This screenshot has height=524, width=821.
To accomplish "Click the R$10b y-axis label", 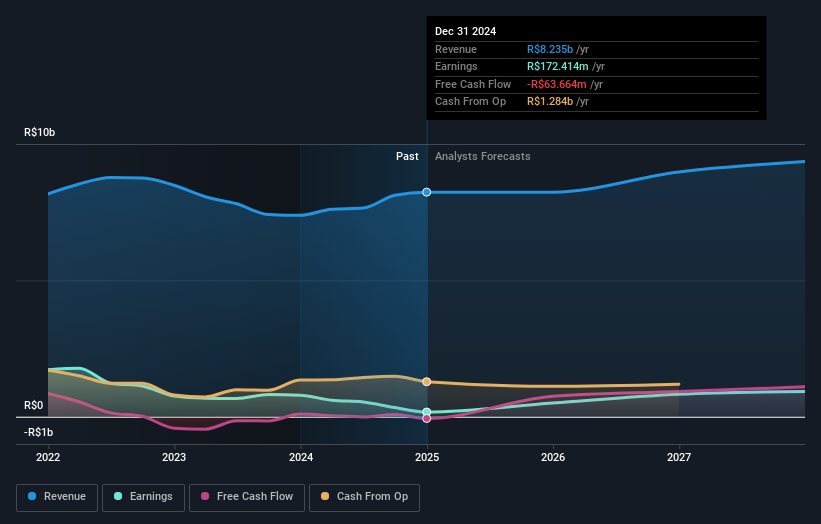I will (x=39, y=132).
